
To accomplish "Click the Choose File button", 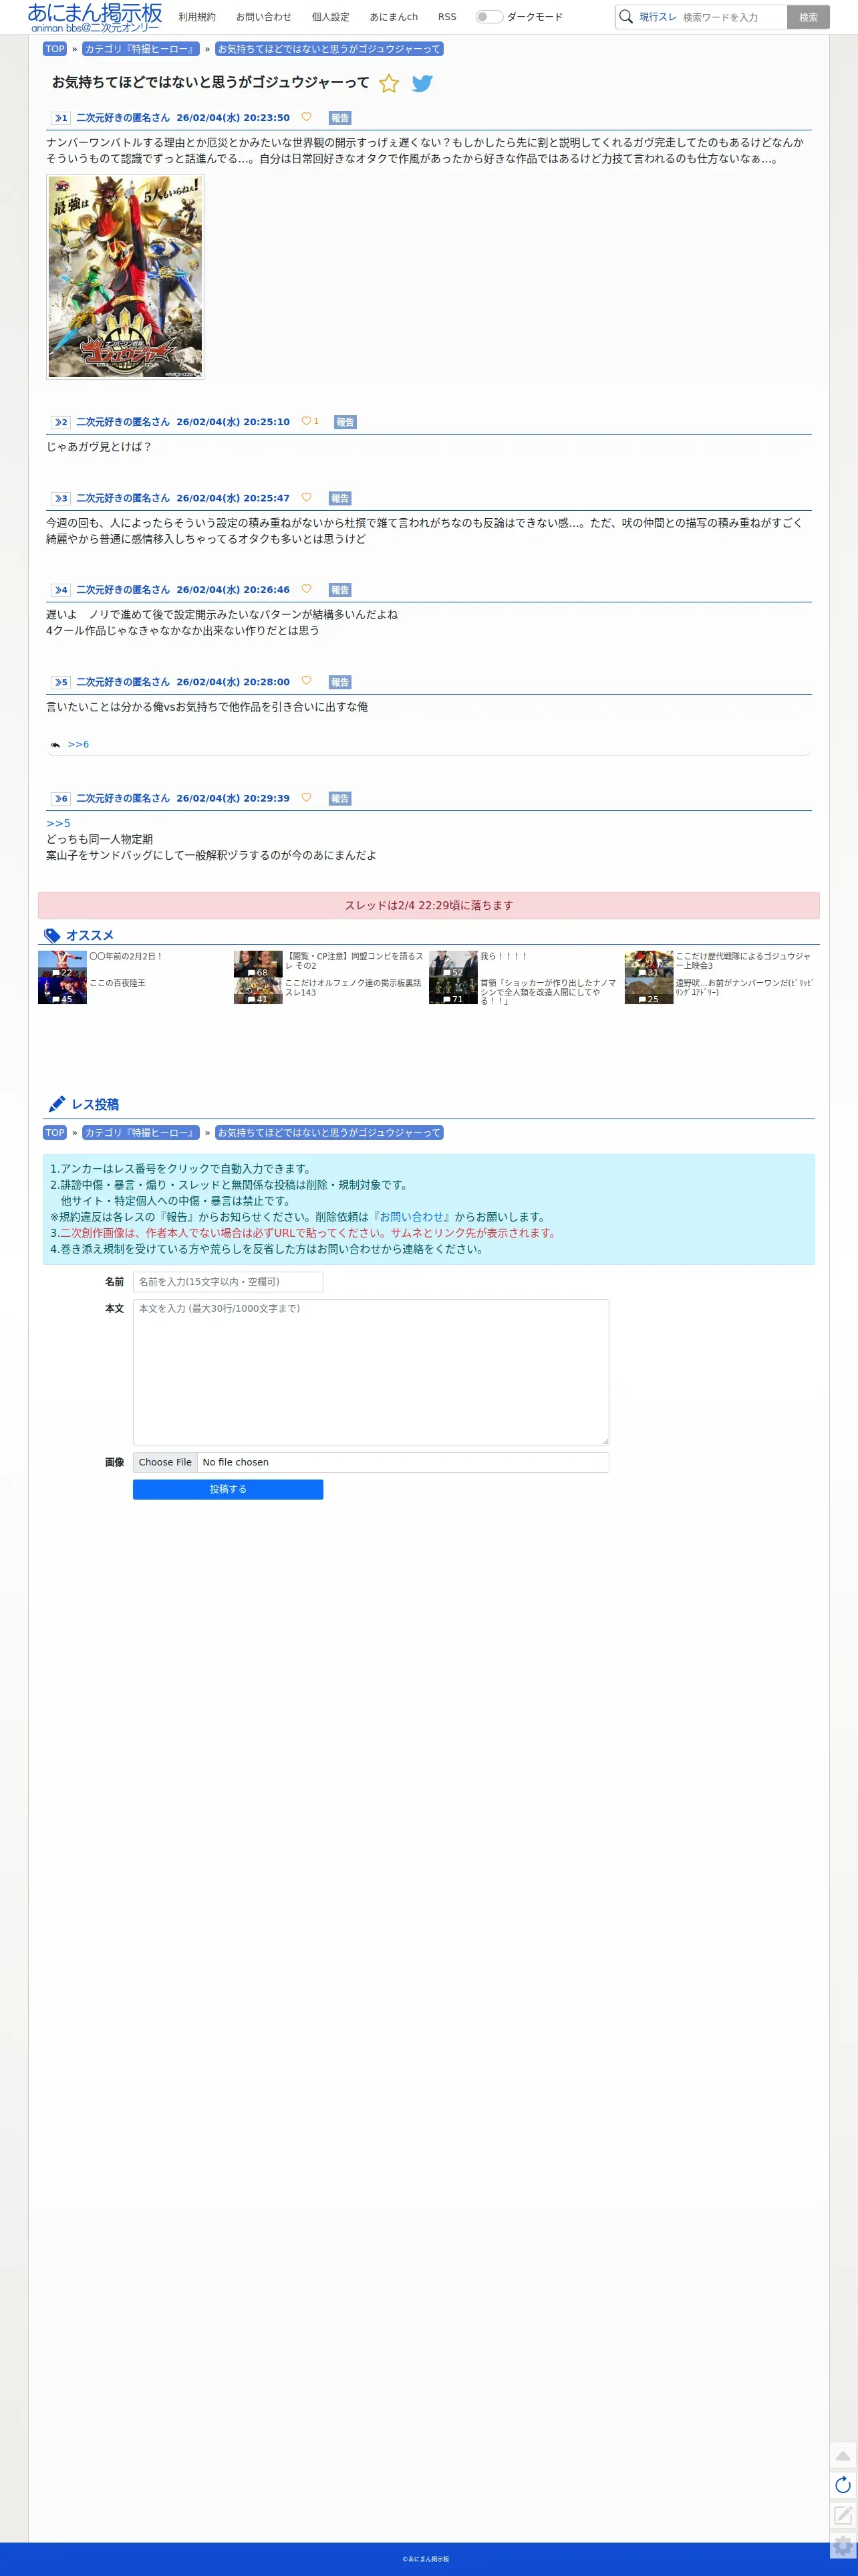I will tap(165, 1462).
